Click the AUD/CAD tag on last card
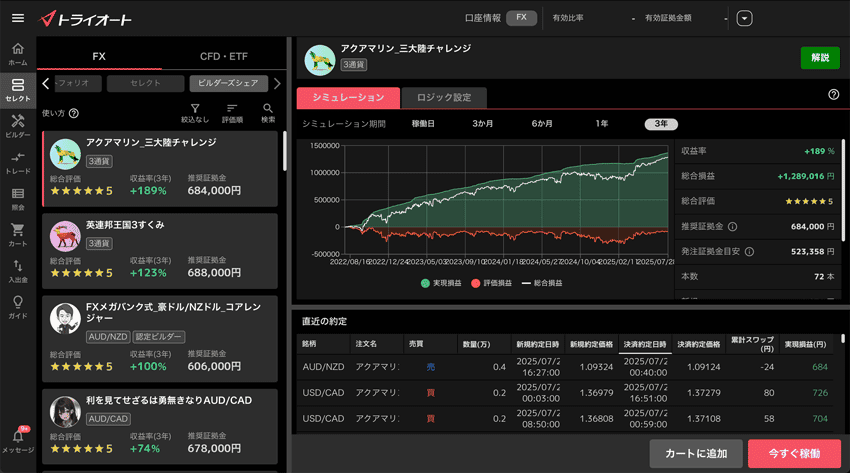850x473 pixels. (108, 419)
